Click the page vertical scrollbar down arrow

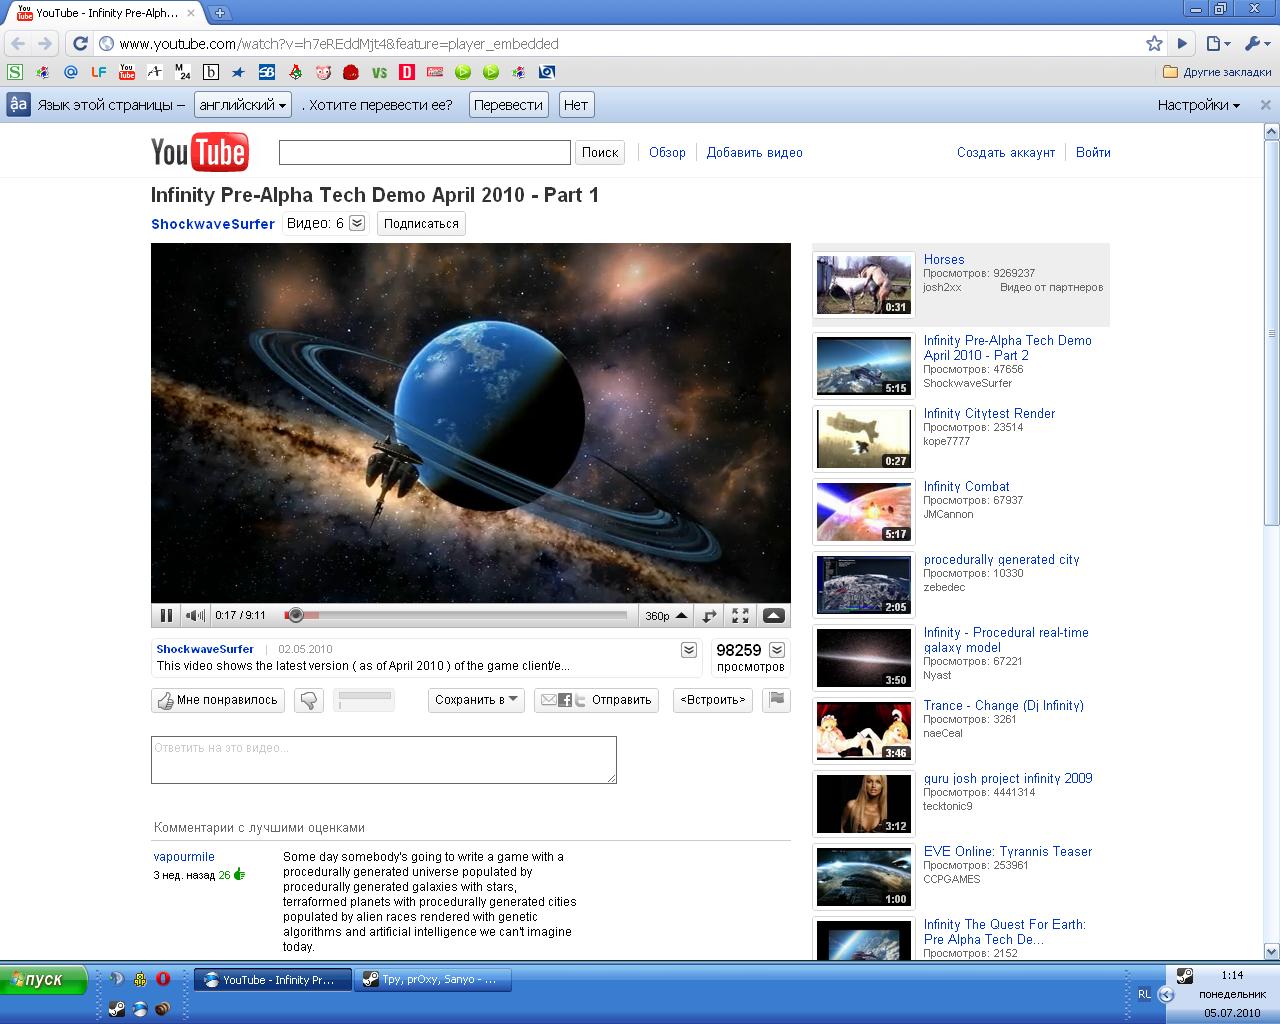point(1272,951)
